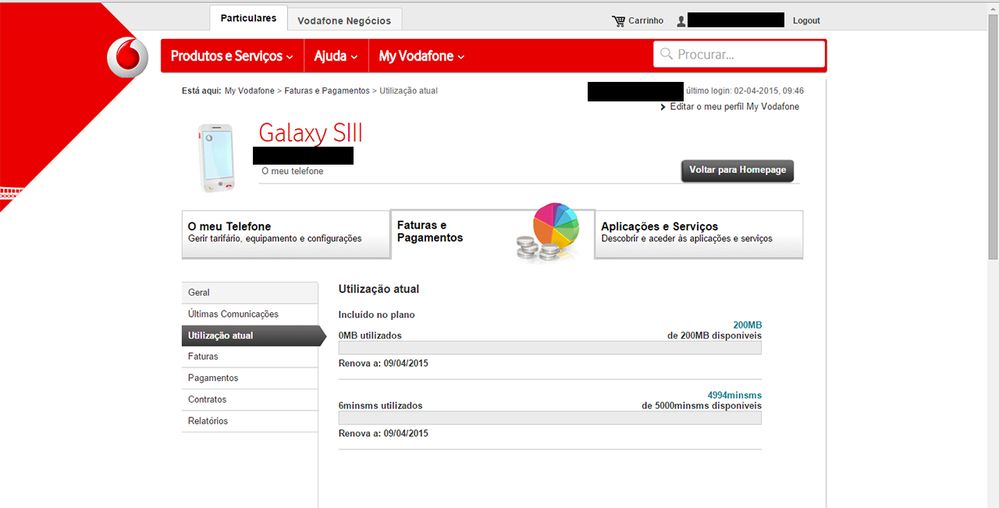Open the shopping cart icon
Image resolution: width=999 pixels, height=508 pixels.
click(619, 21)
